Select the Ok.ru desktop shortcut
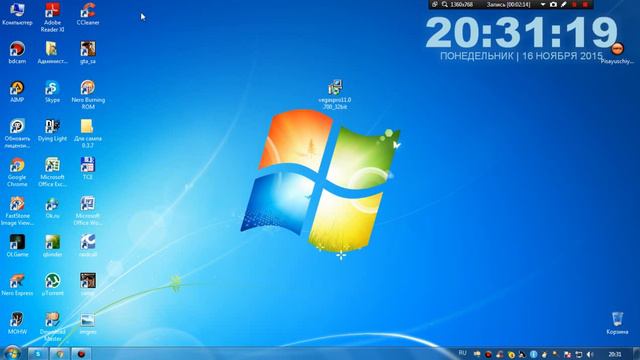640x360 pixels. click(52, 207)
